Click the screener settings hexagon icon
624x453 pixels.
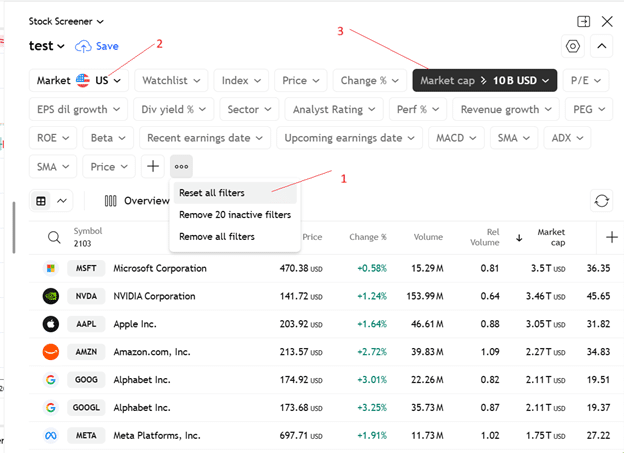coord(573,46)
